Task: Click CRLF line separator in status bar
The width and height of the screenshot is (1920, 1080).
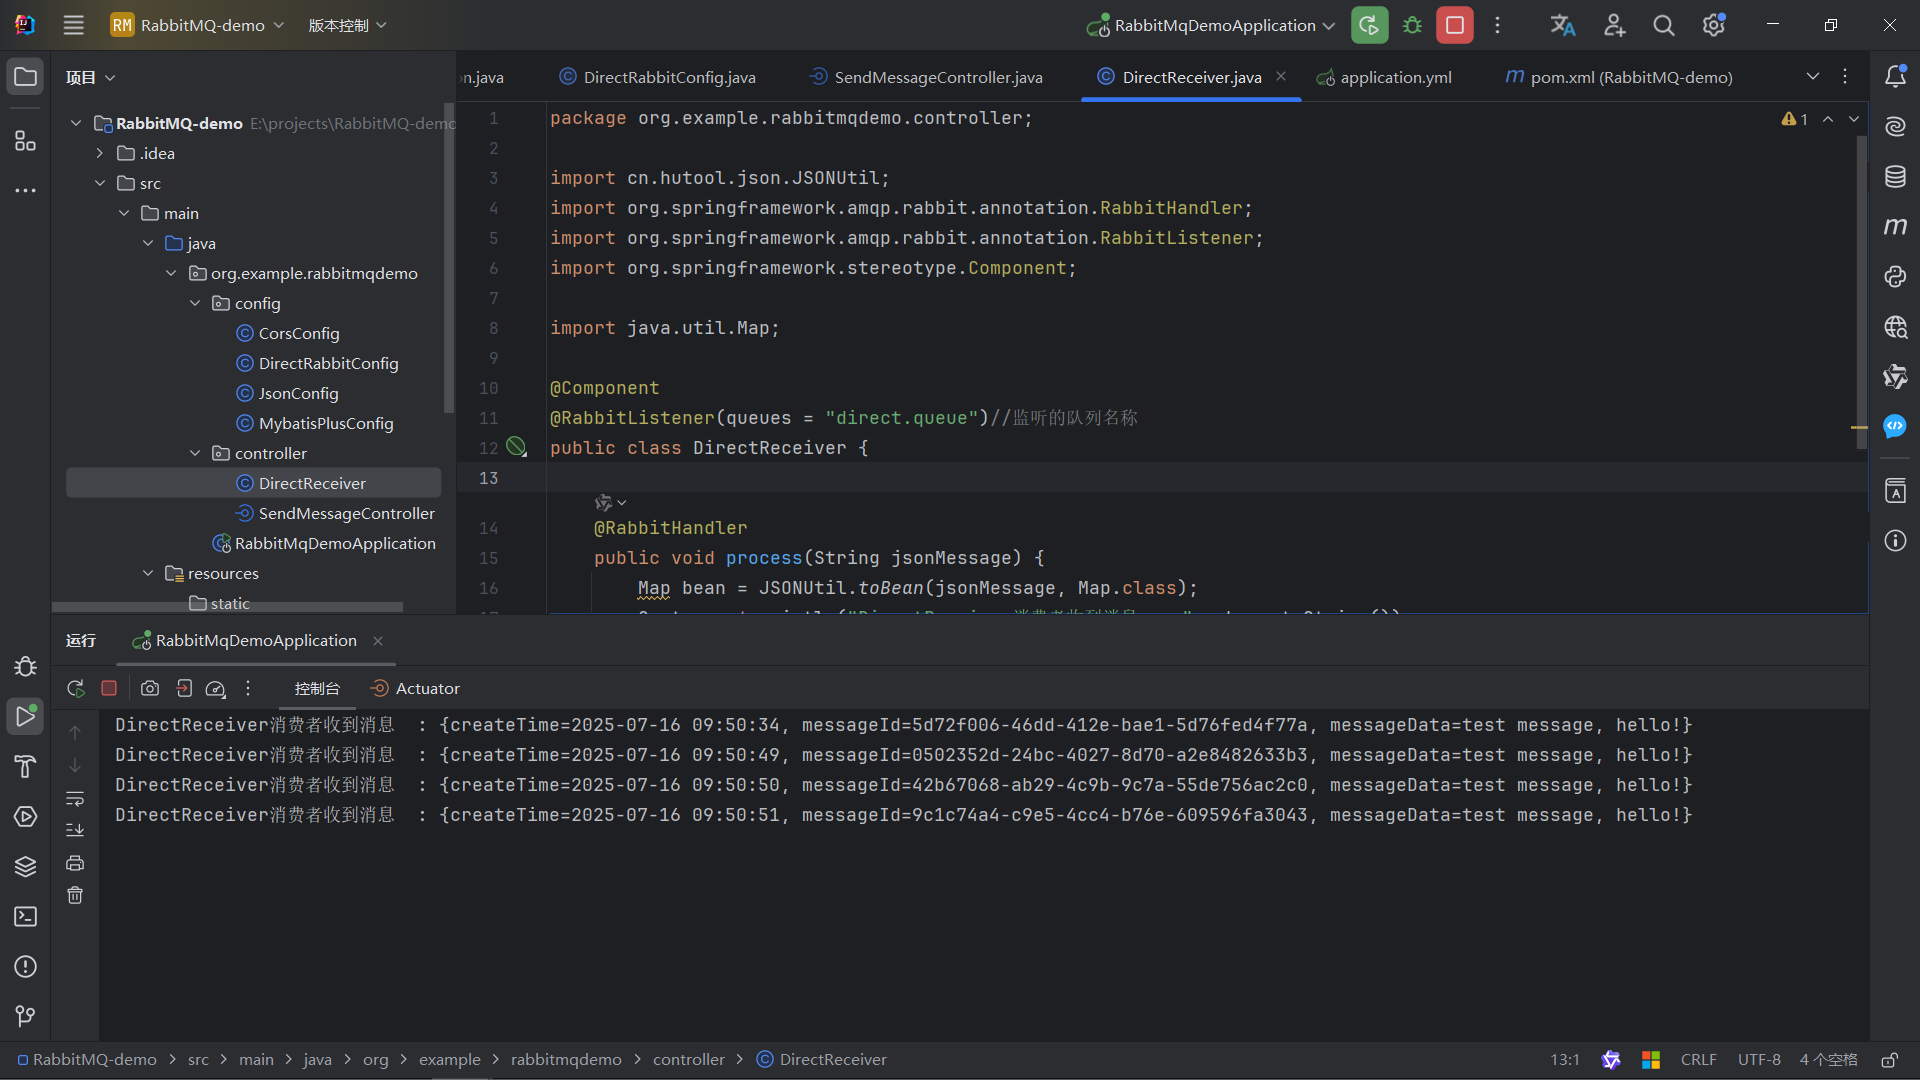Action: (x=1698, y=1060)
